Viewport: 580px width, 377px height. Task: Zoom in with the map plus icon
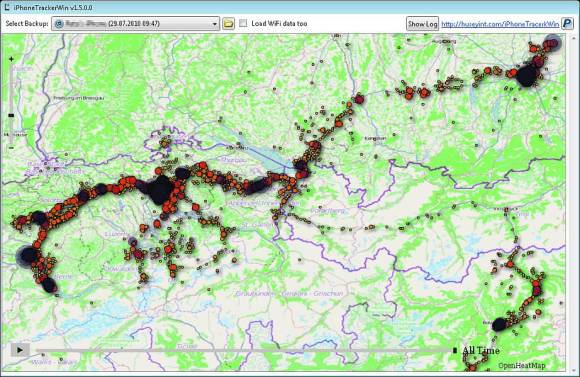pyautogui.click(x=11, y=59)
